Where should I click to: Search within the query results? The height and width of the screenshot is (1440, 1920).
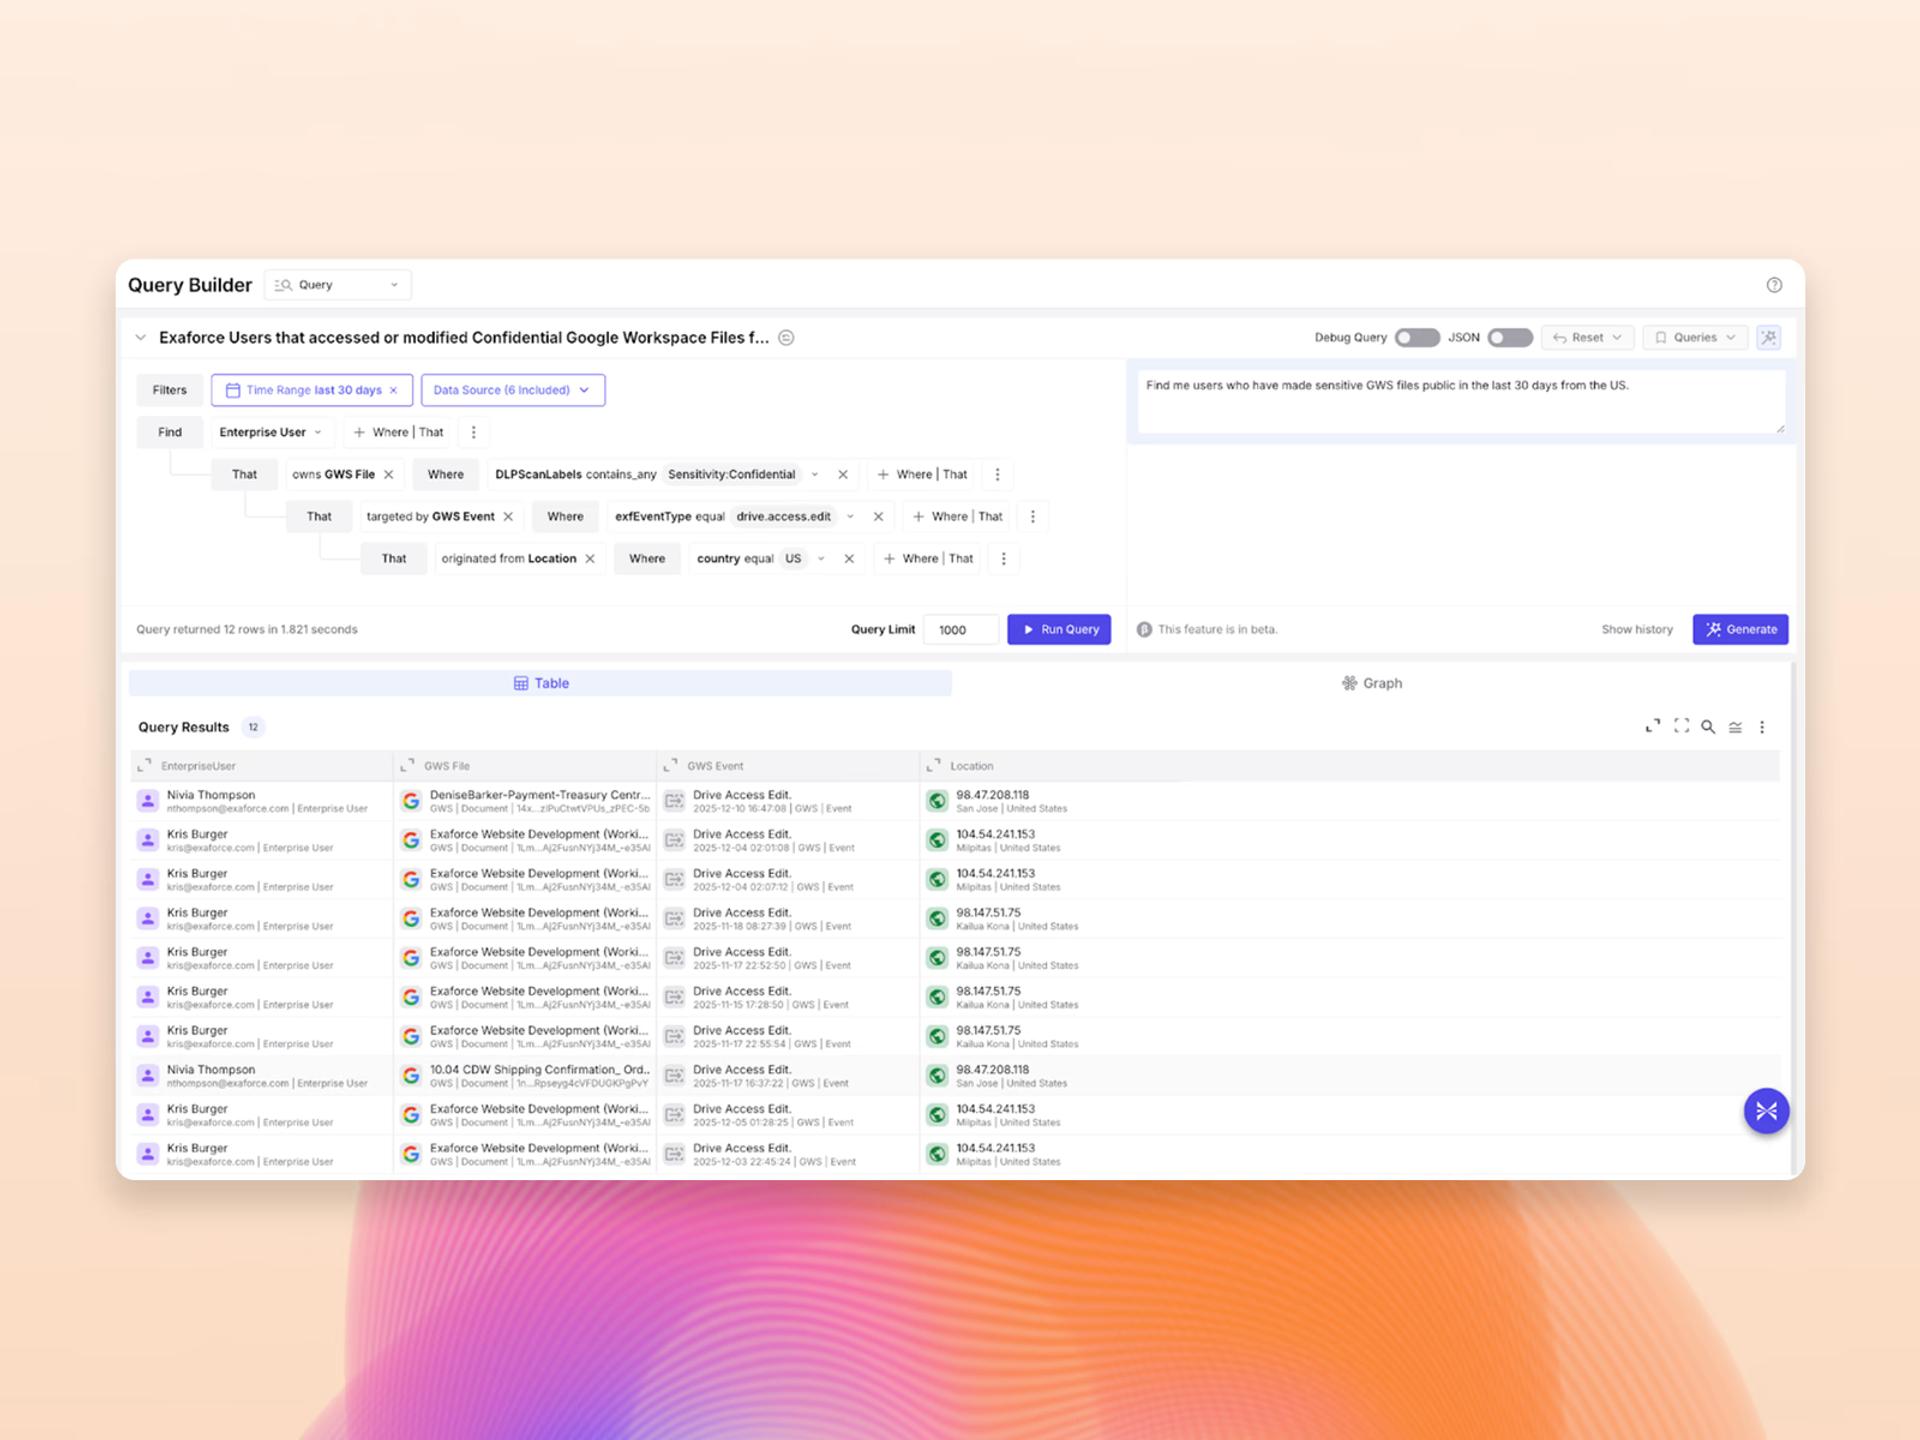point(1708,727)
